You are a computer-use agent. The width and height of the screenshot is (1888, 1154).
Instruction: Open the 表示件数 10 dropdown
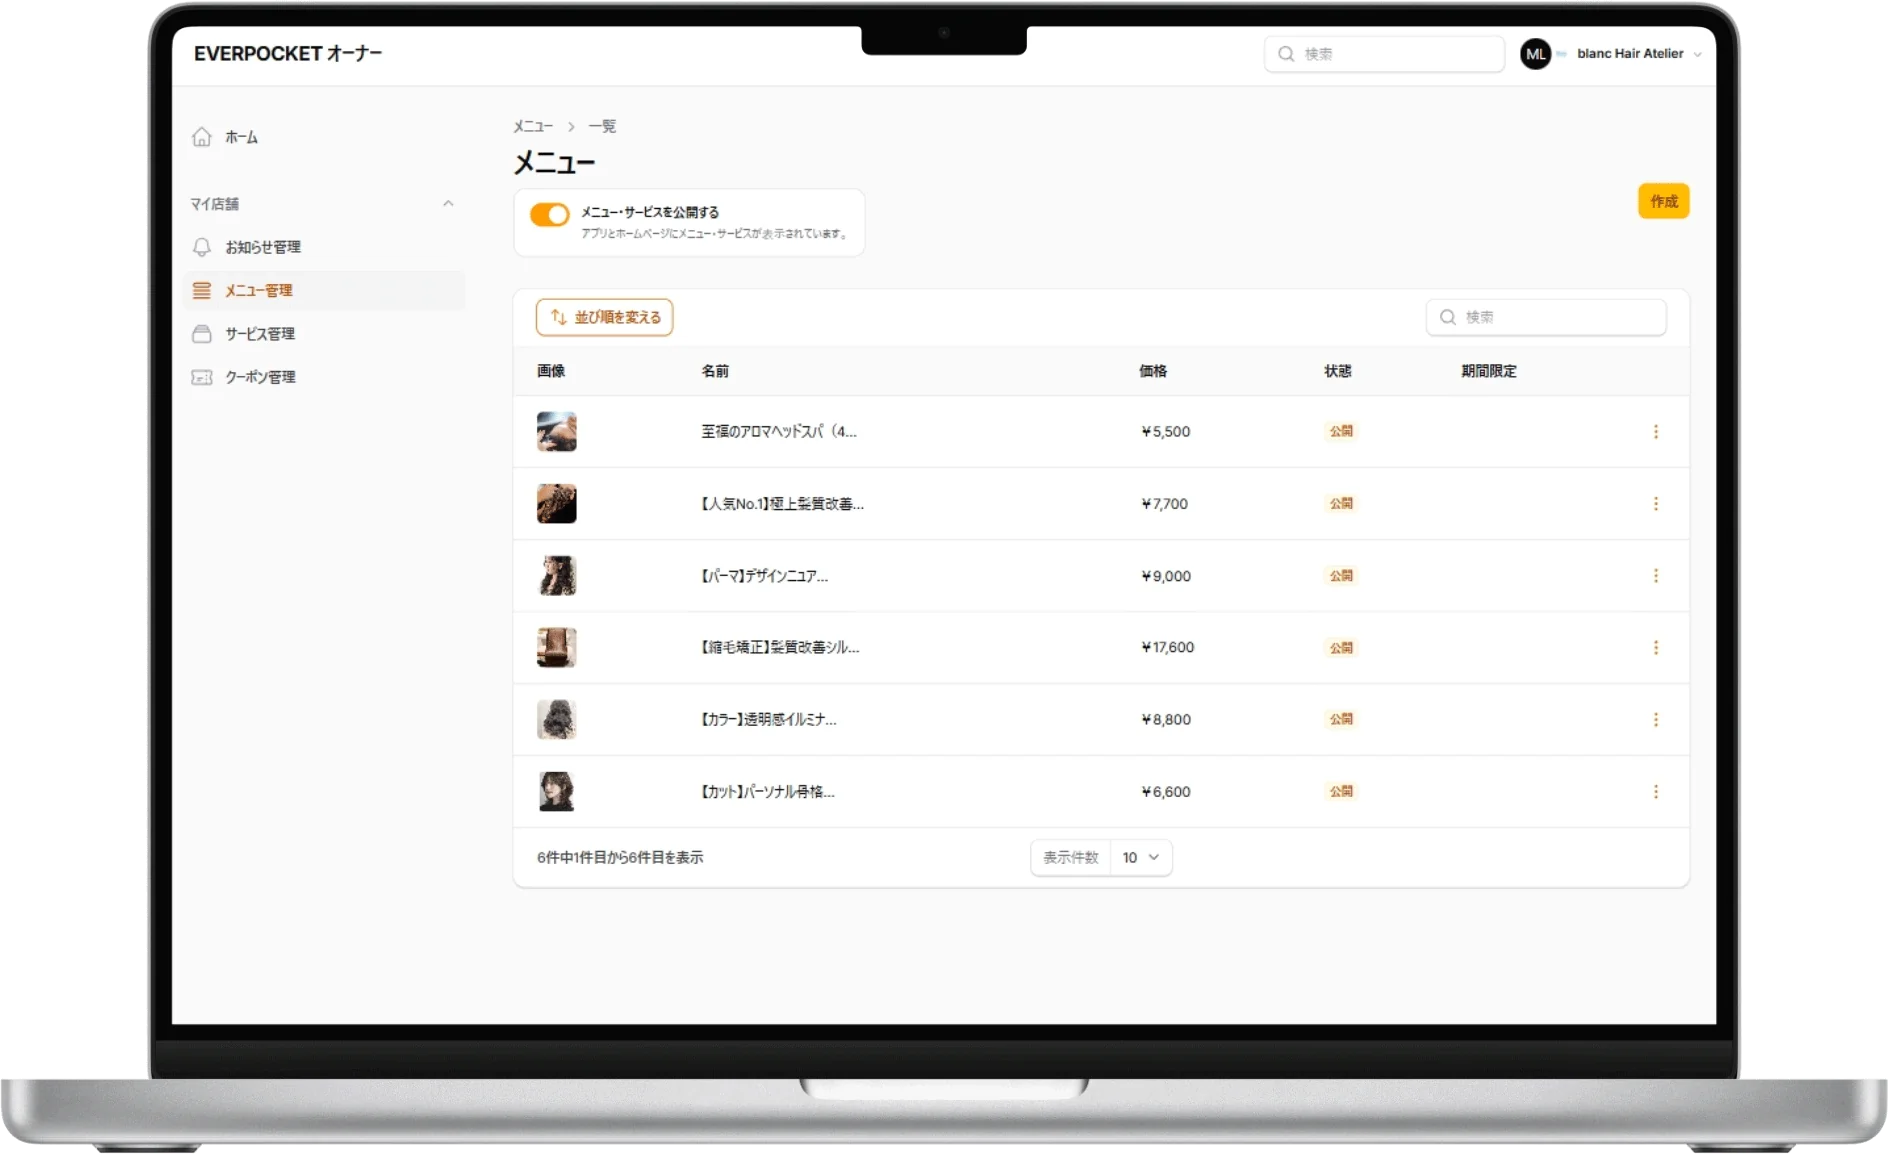(x=1141, y=858)
